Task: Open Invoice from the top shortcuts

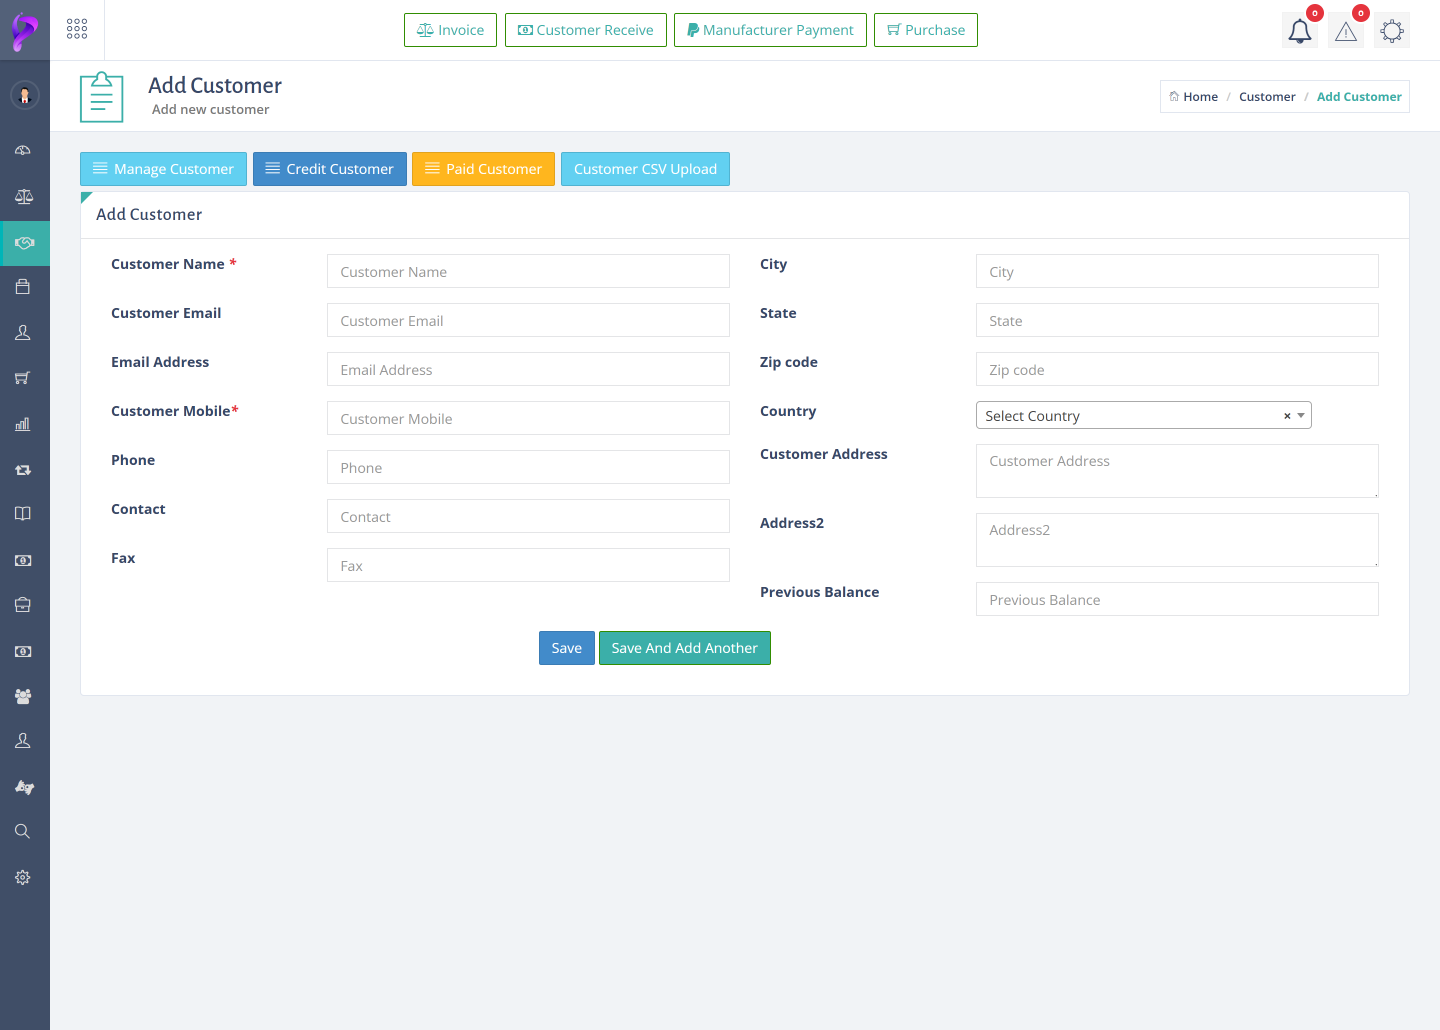Action: click(x=450, y=30)
